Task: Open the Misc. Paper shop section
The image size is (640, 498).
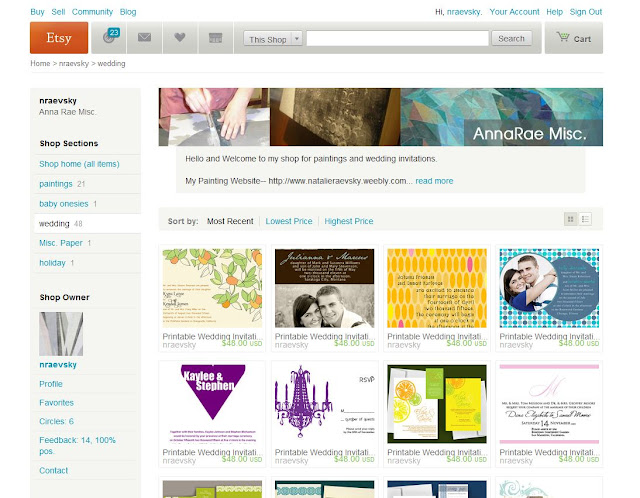Action: 61,243
